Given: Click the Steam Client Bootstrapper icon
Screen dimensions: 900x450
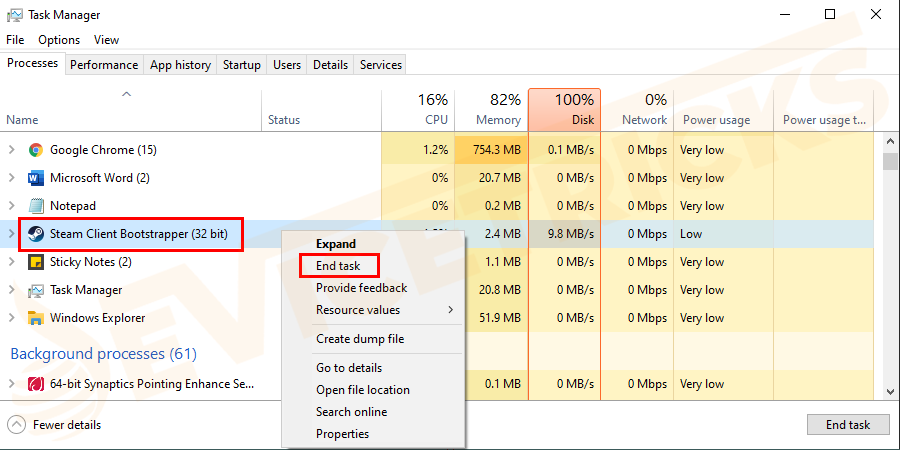Looking at the screenshot, I should click(36, 234).
